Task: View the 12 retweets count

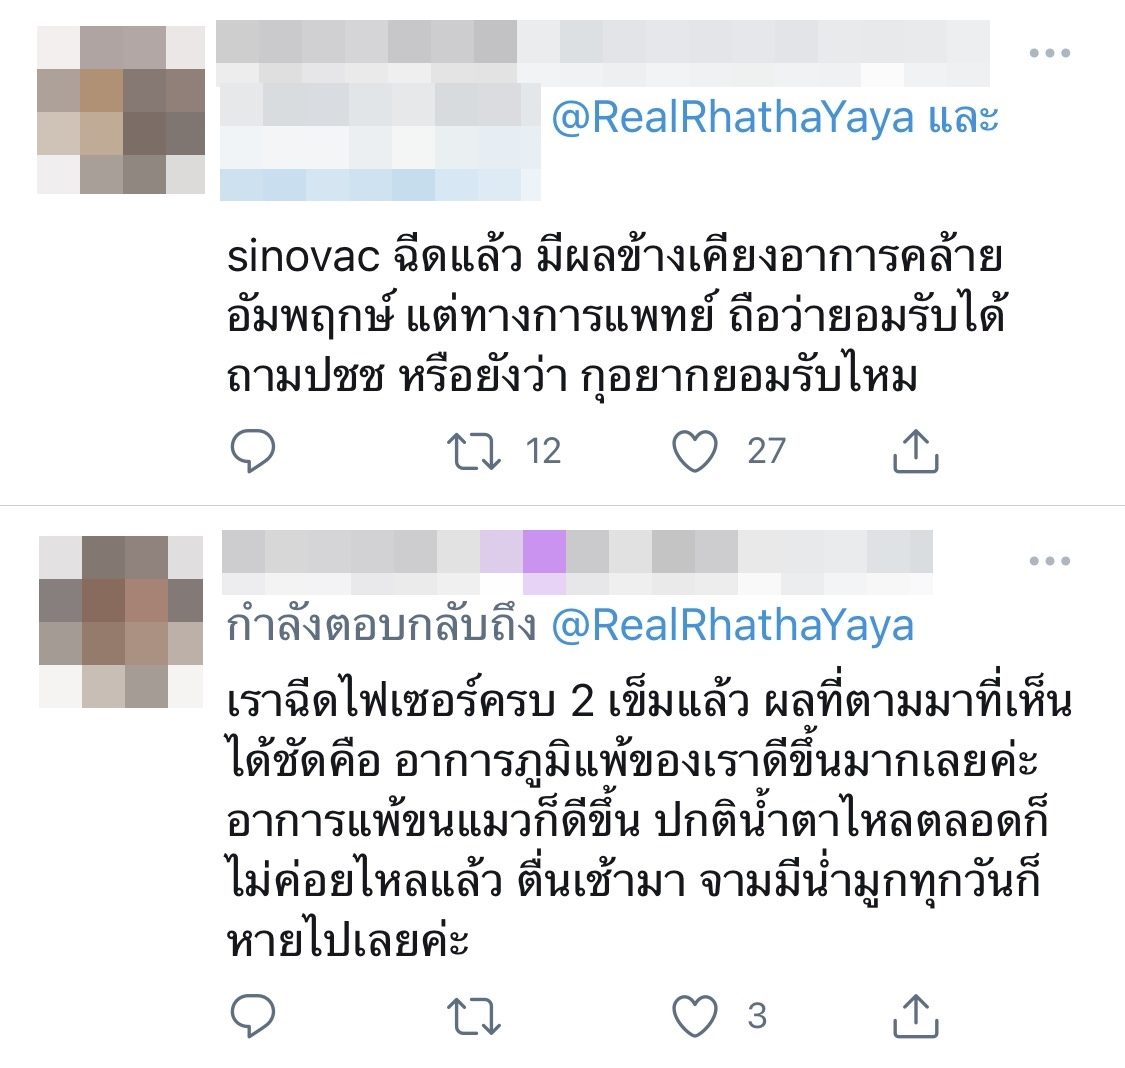Action: click(x=543, y=451)
